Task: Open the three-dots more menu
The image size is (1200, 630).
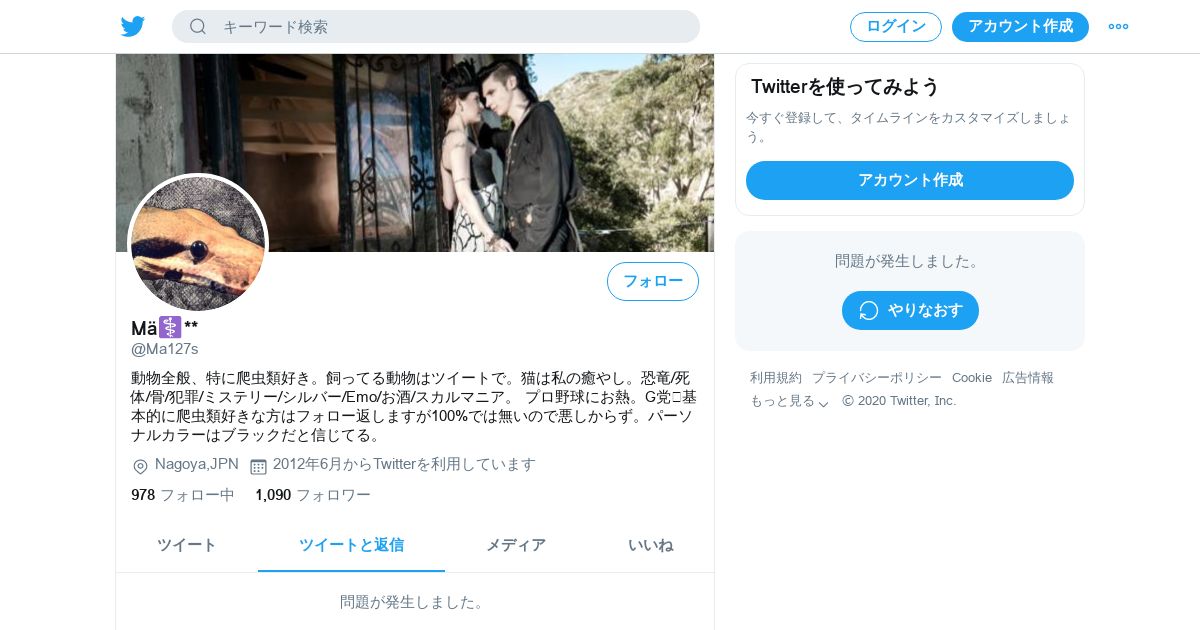Action: coord(1118,27)
